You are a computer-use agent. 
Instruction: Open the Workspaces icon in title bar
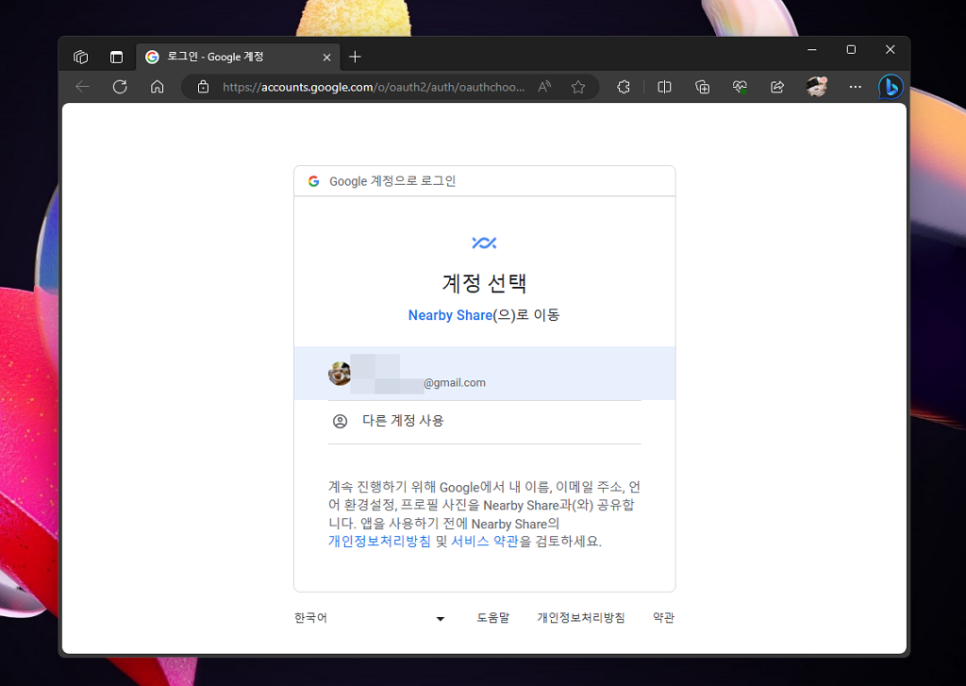coord(81,57)
